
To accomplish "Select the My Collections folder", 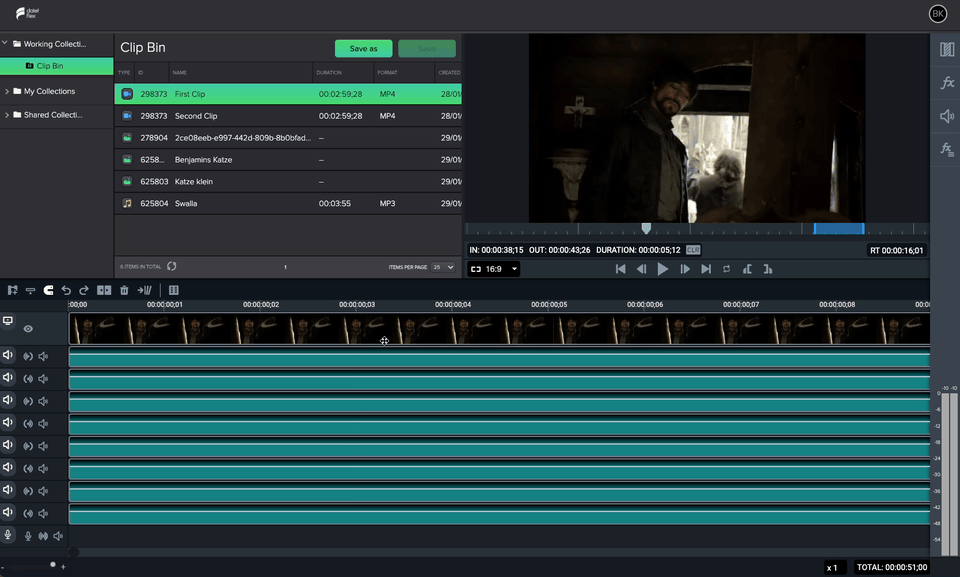I will coord(49,91).
